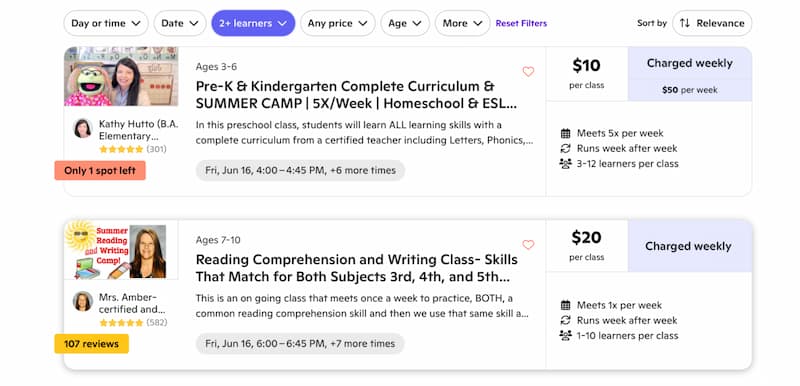This screenshot has height=386, width=800.
Task: Open the Summer Reading and Writing Camp thumbnail
Action: tap(121, 249)
